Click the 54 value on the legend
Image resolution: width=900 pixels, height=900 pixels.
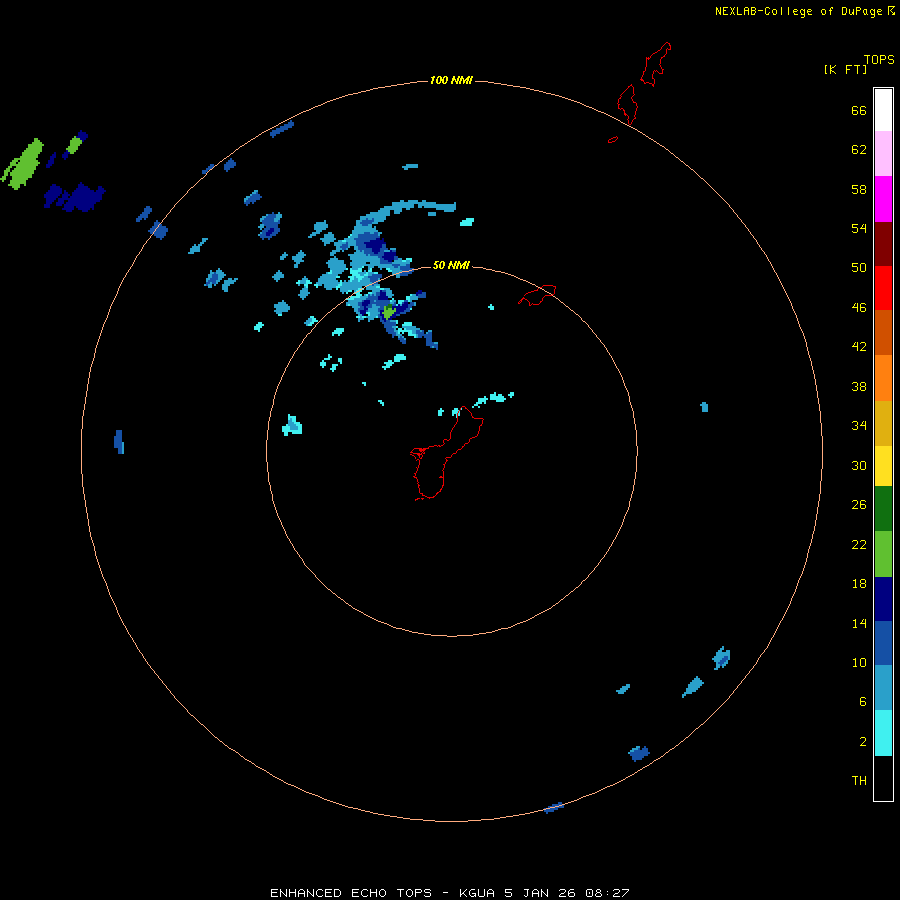pos(859,228)
